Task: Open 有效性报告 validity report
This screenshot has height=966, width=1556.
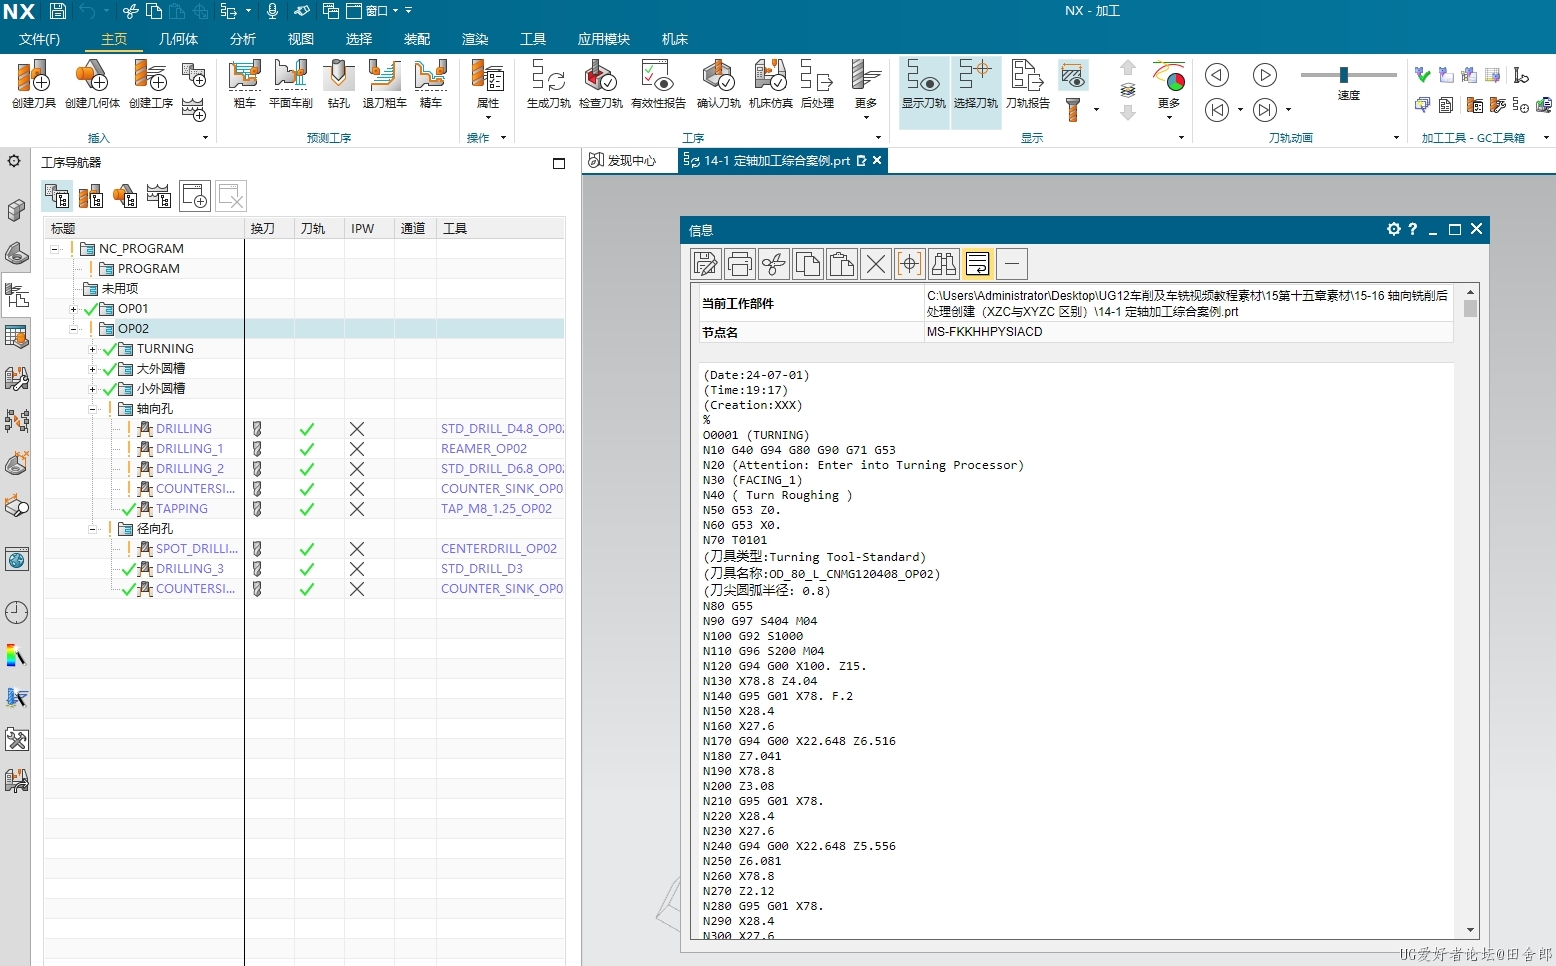Action: coord(658,84)
